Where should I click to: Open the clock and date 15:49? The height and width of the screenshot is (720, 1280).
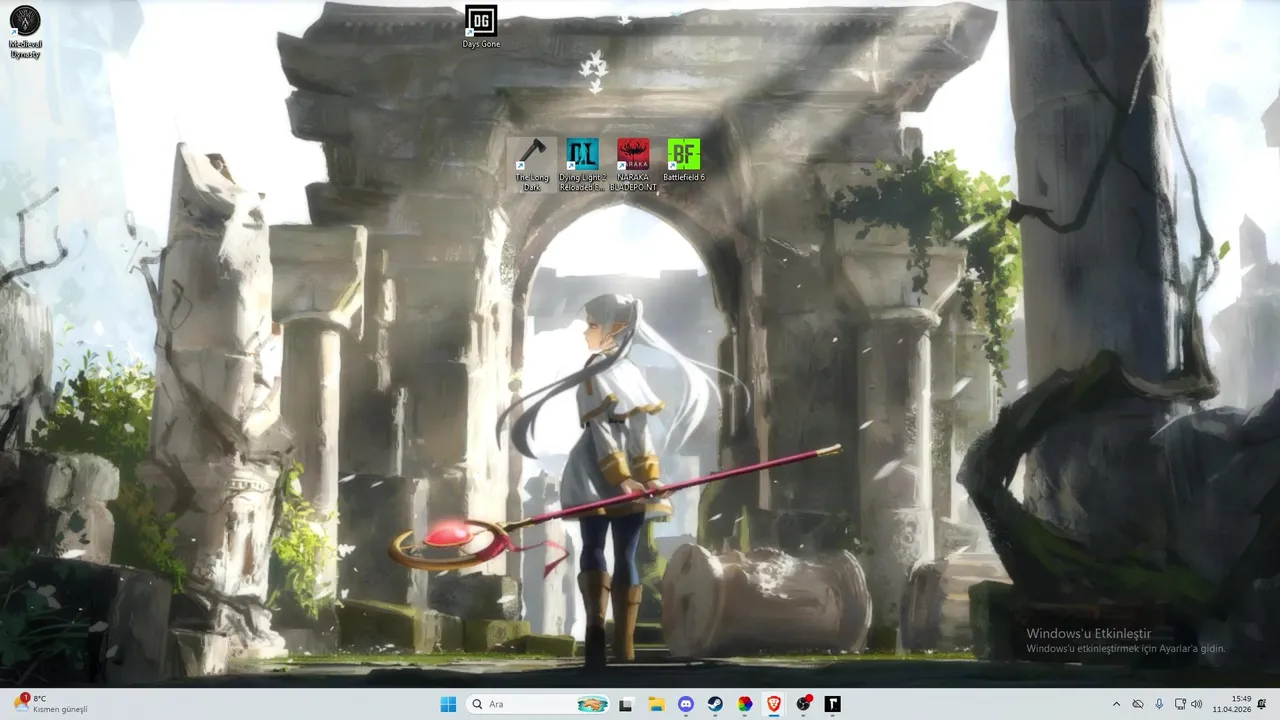point(1232,704)
